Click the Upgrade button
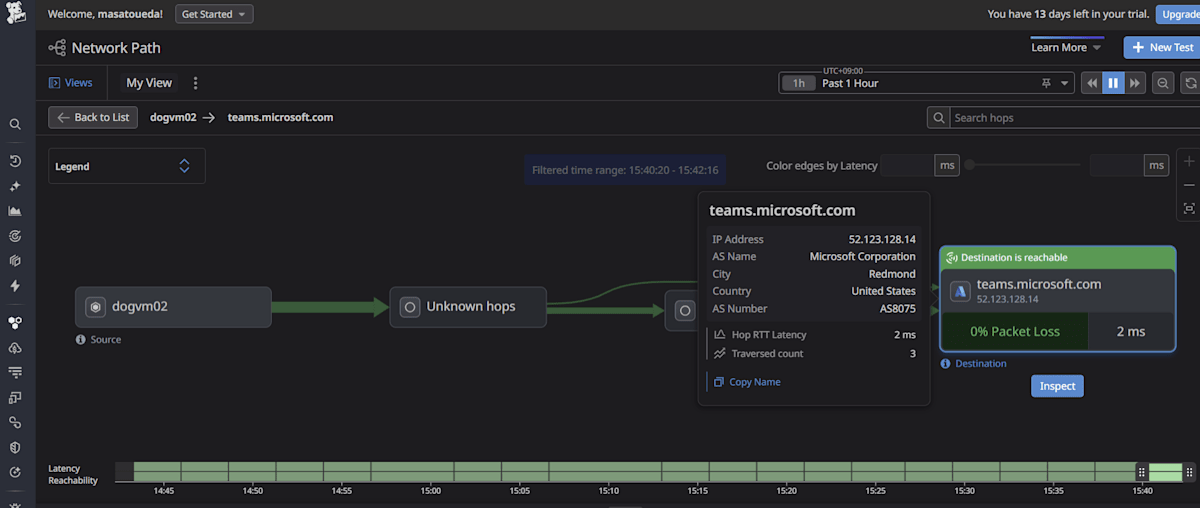The image size is (1200, 508). (1178, 14)
